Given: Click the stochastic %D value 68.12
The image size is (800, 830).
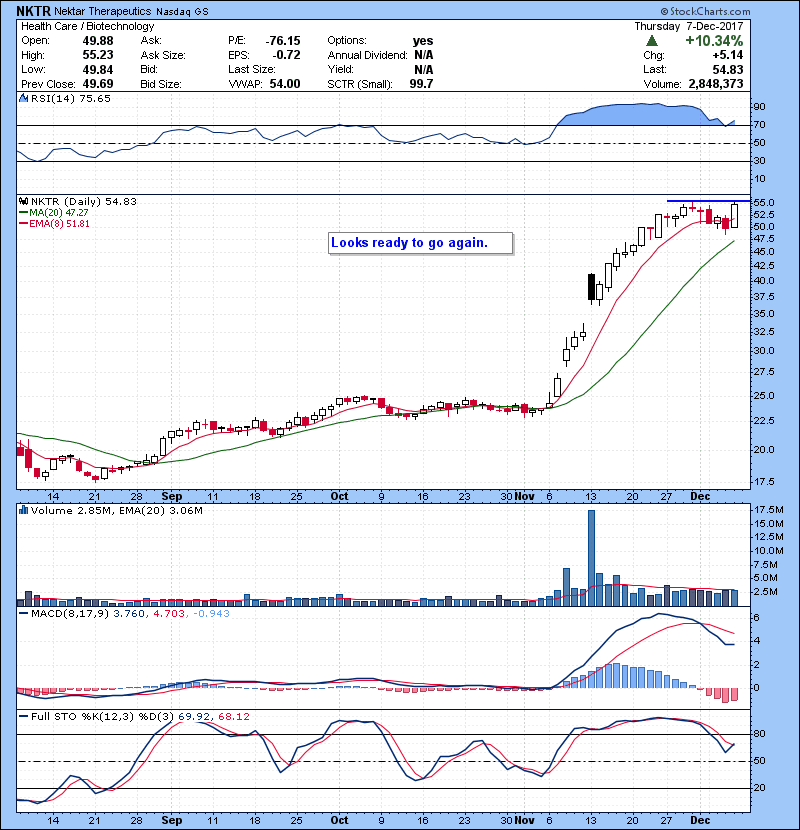Looking at the screenshot, I should 233,716.
